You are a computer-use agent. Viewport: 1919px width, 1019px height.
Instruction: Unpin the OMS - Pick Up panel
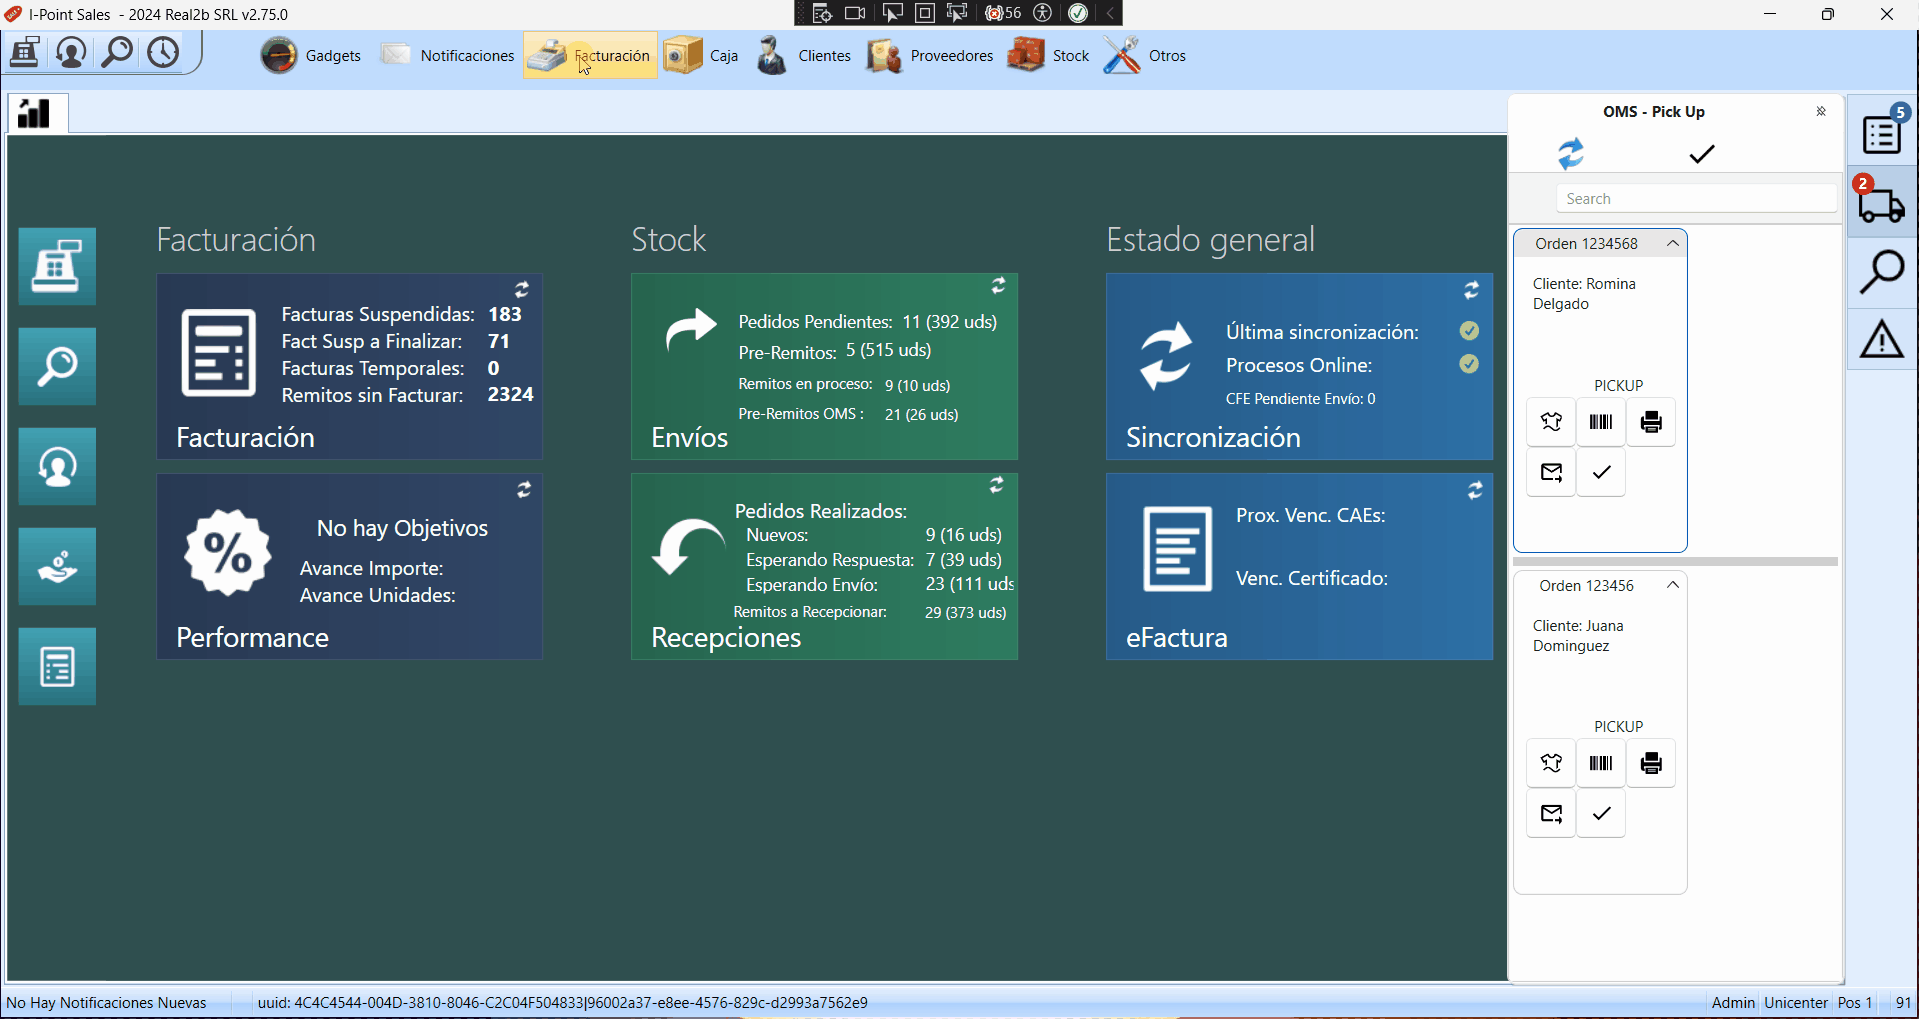(x=1821, y=111)
